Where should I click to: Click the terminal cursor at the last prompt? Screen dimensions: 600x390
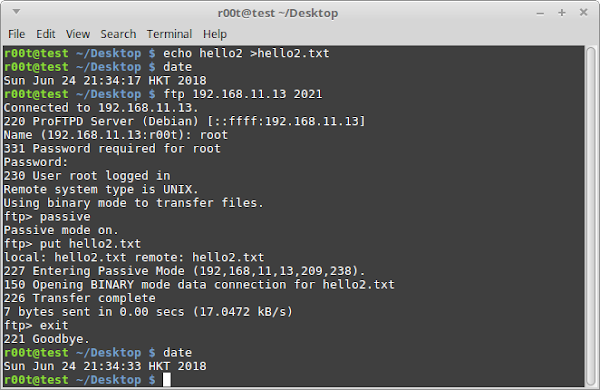pyautogui.click(x=166, y=380)
